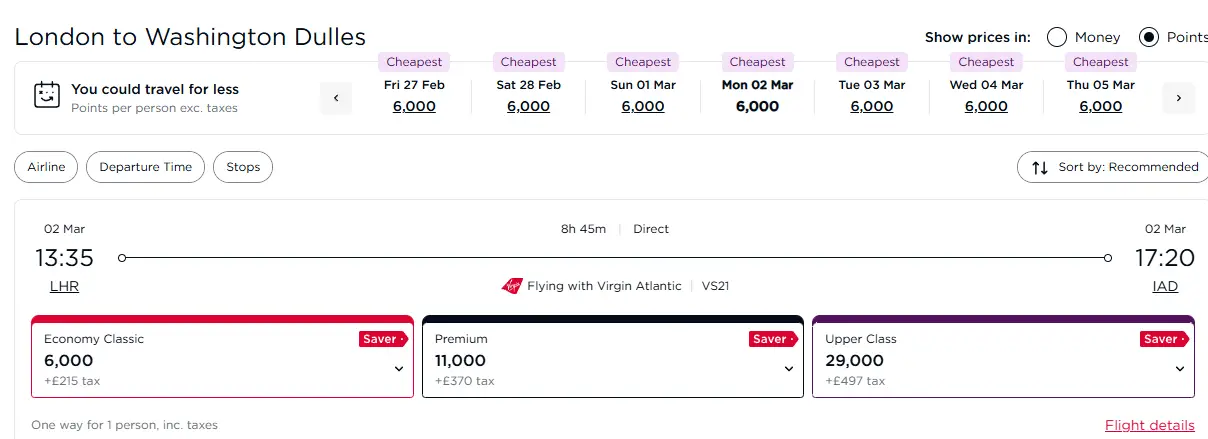Click the calendar smiley icon

pyautogui.click(x=47, y=96)
